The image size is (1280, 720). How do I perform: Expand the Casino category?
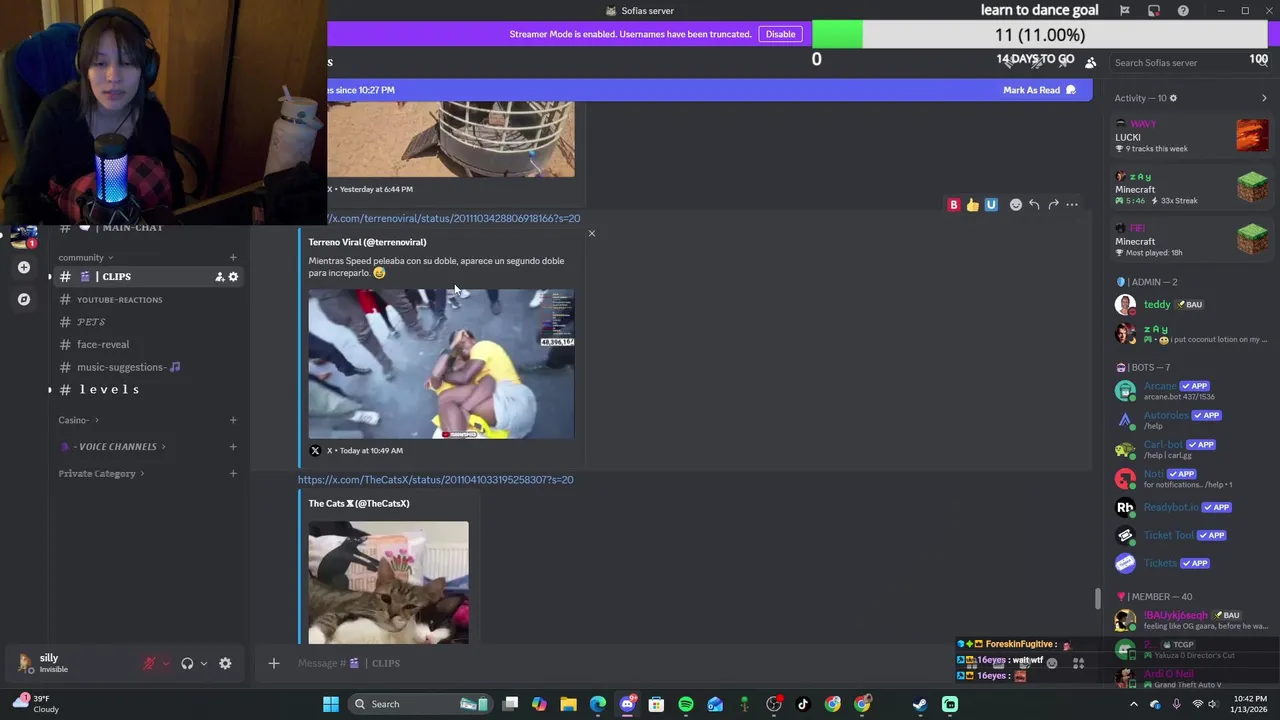[78, 420]
